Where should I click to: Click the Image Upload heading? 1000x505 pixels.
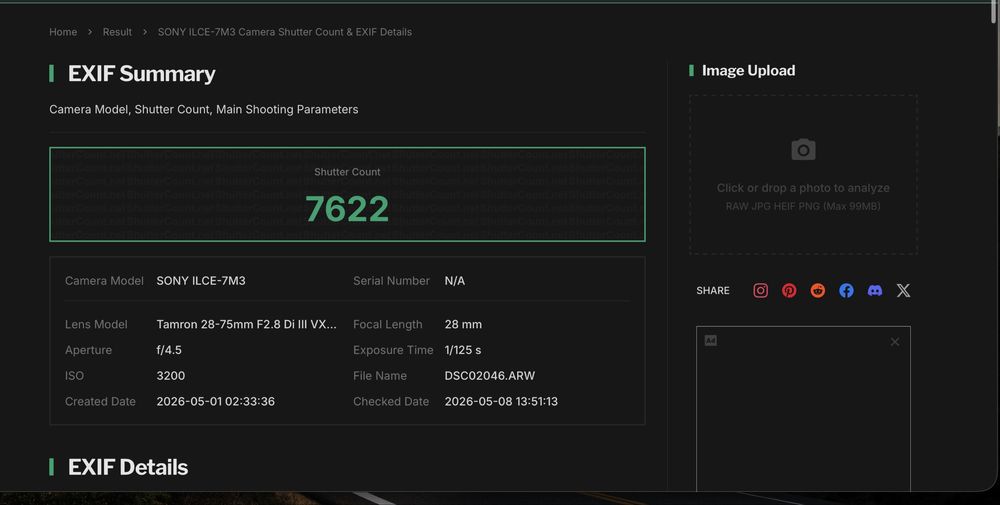748,71
